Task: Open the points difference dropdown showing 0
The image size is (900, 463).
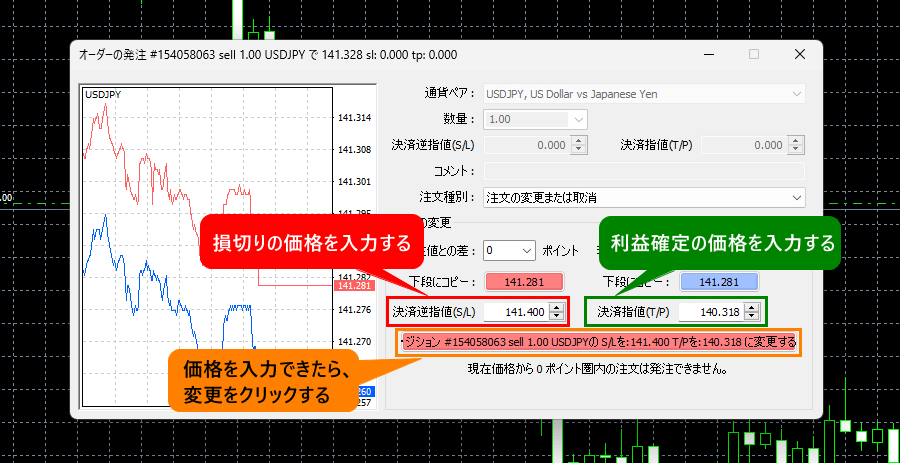Action: 510,251
